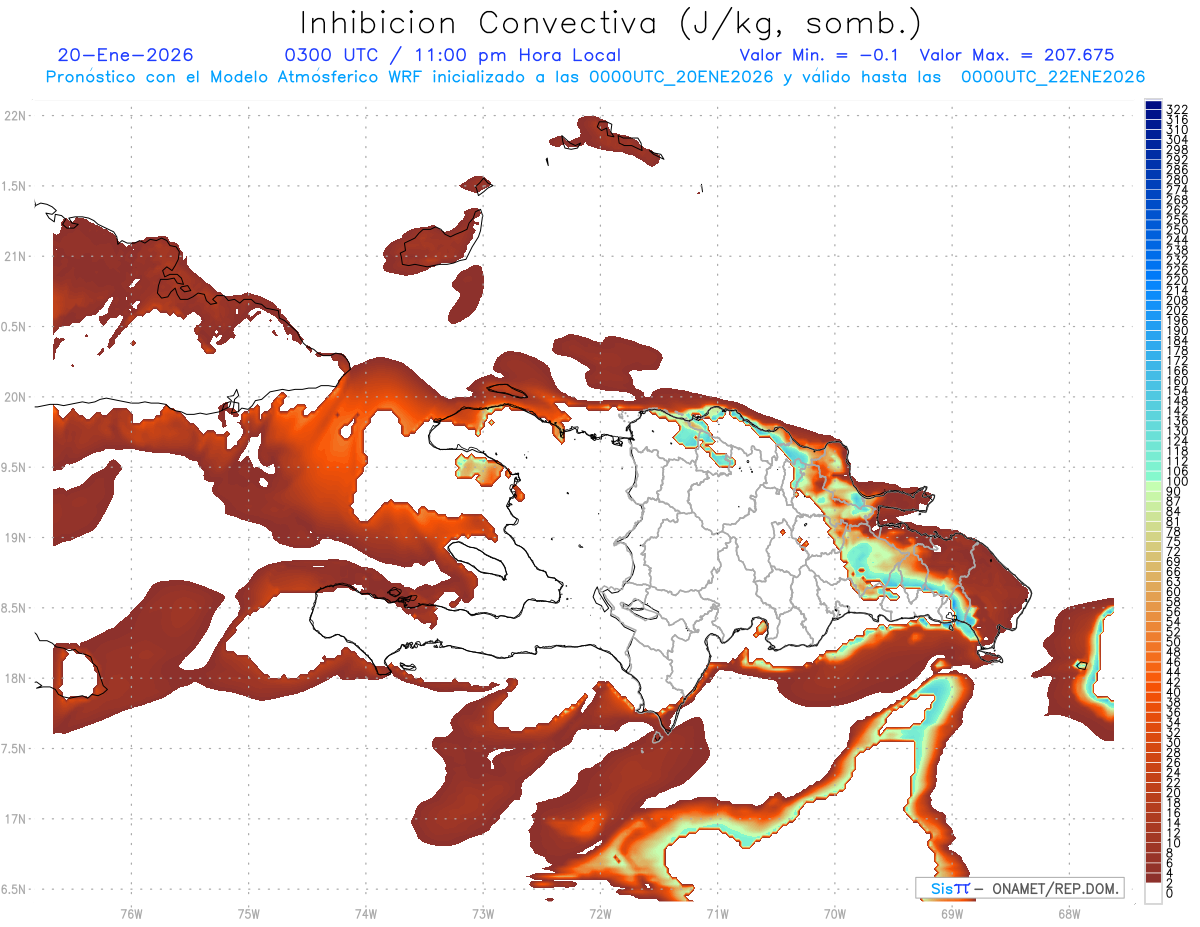Click the "75W" longitude axis label

pos(249,914)
